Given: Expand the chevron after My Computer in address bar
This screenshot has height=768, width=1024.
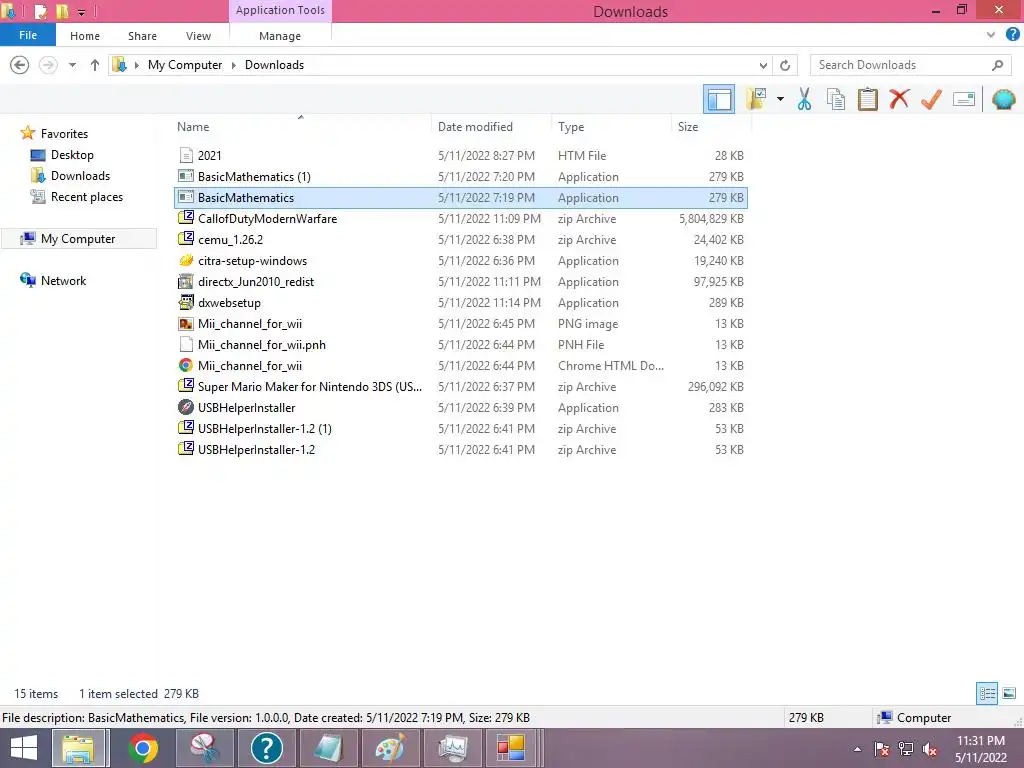Looking at the screenshot, I should [x=233, y=65].
